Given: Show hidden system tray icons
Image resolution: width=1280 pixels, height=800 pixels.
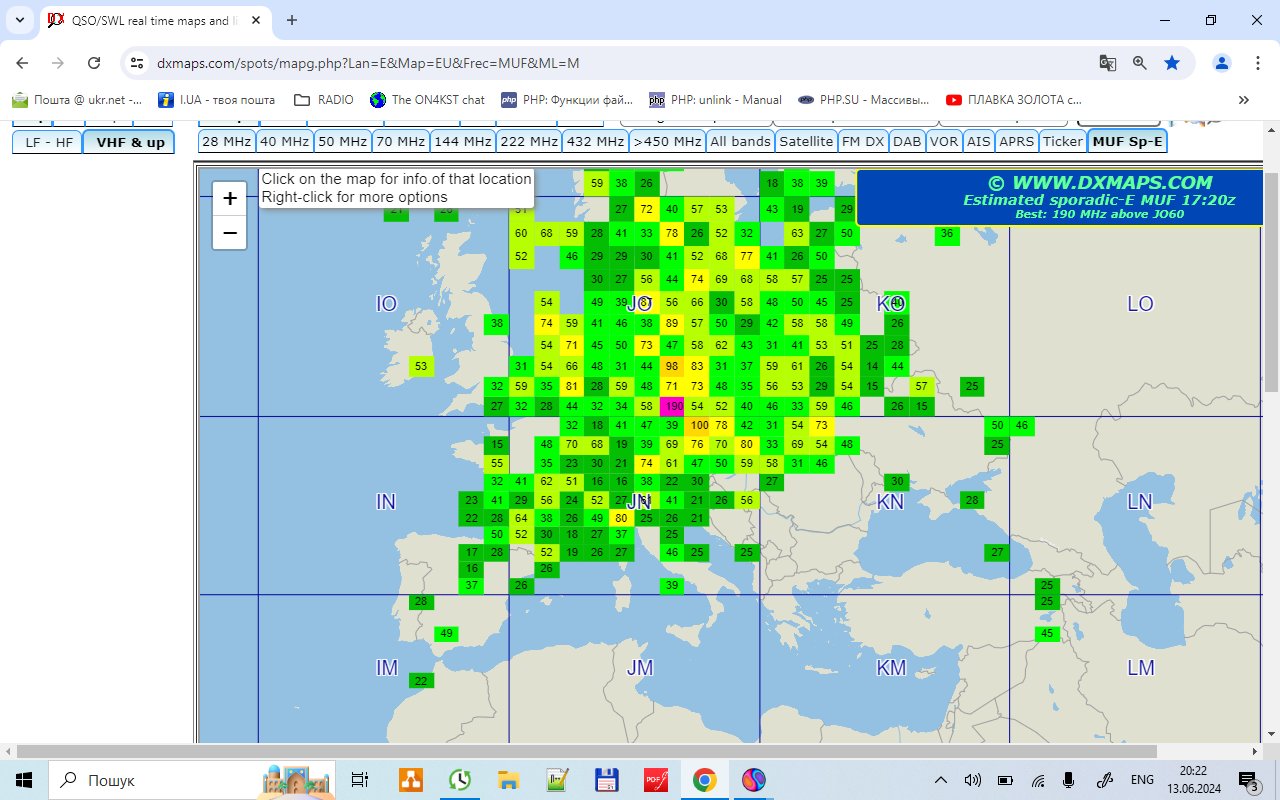Looking at the screenshot, I should click(x=940, y=780).
